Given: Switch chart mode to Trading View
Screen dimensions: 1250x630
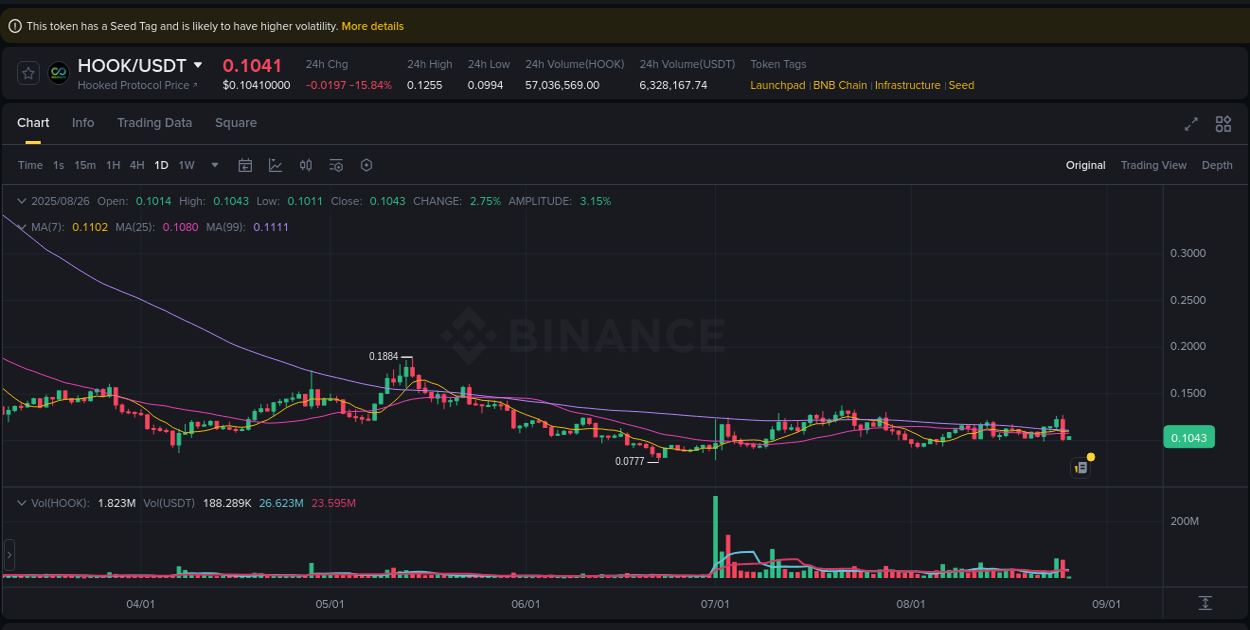Looking at the screenshot, I should (1153, 164).
